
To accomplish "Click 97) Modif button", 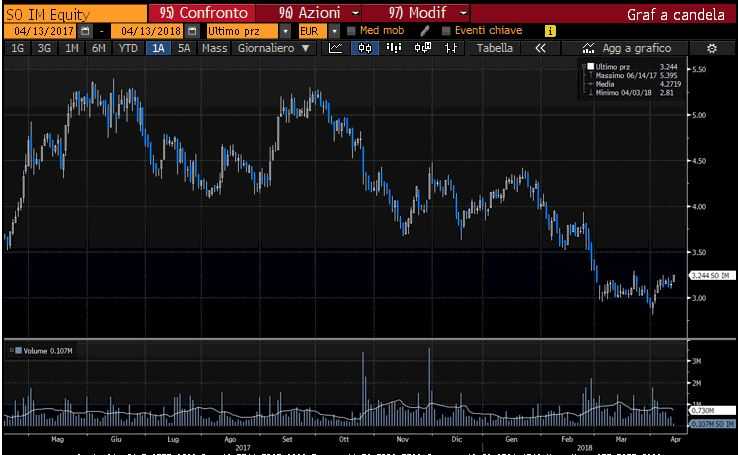I will [418, 13].
